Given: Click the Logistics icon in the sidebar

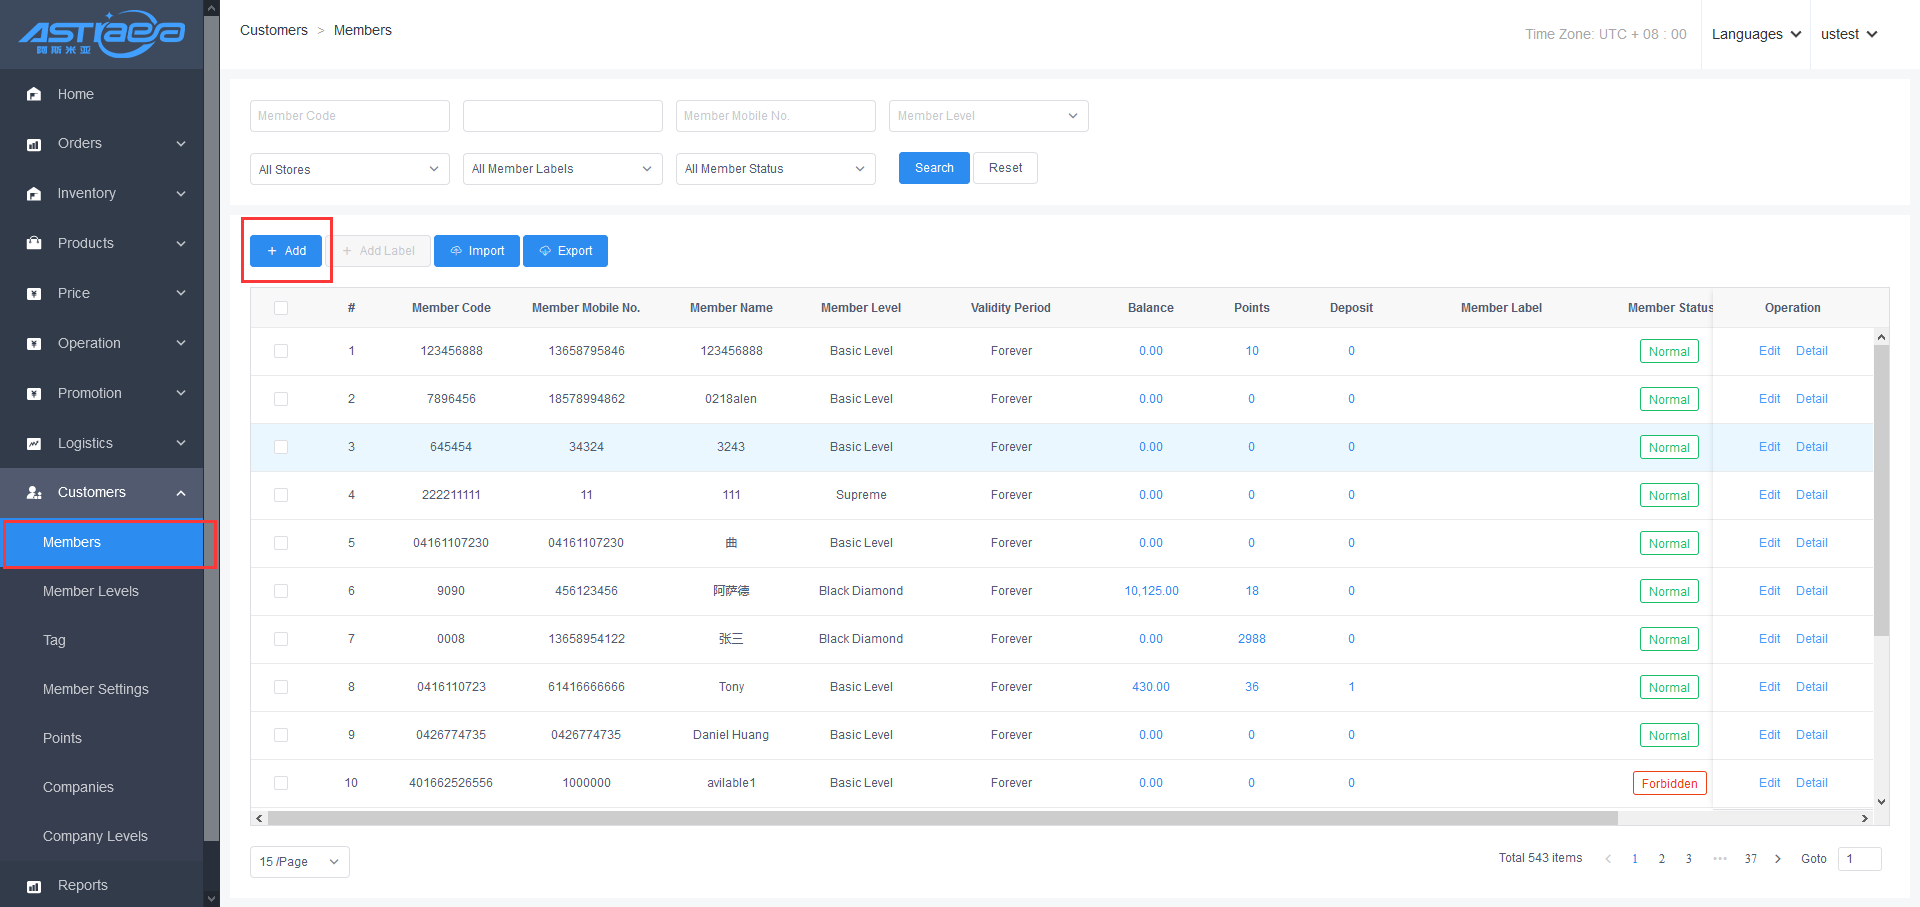Looking at the screenshot, I should pyautogui.click(x=34, y=443).
